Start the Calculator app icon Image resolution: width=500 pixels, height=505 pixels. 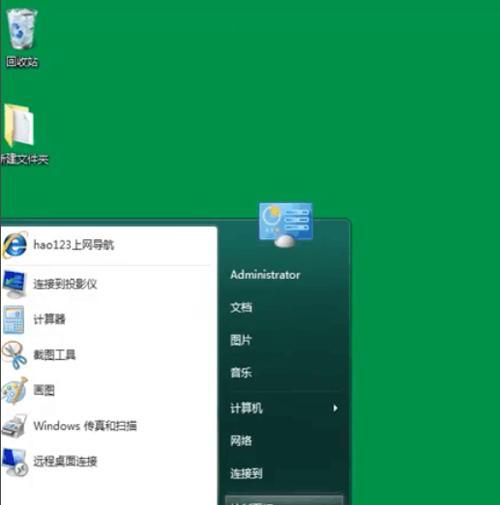[x=14, y=319]
